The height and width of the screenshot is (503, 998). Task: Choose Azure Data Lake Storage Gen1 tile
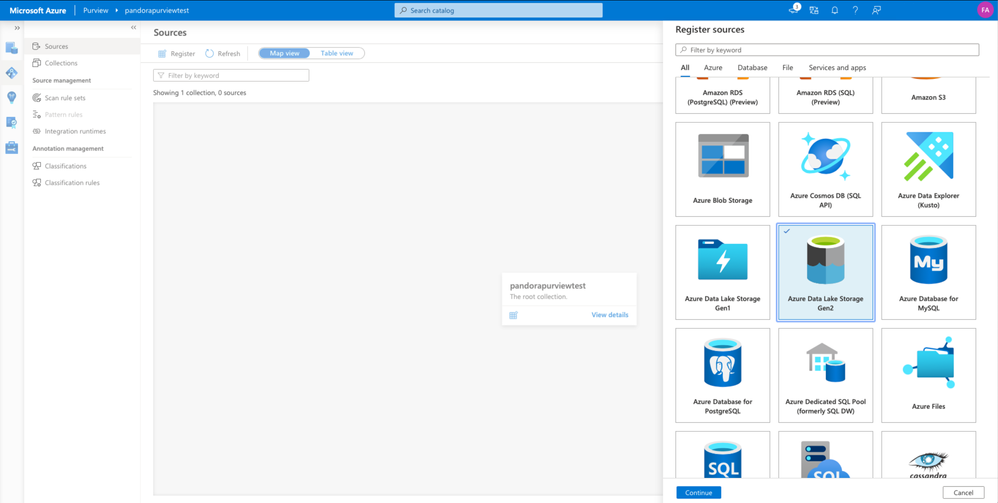pyautogui.click(x=722, y=273)
